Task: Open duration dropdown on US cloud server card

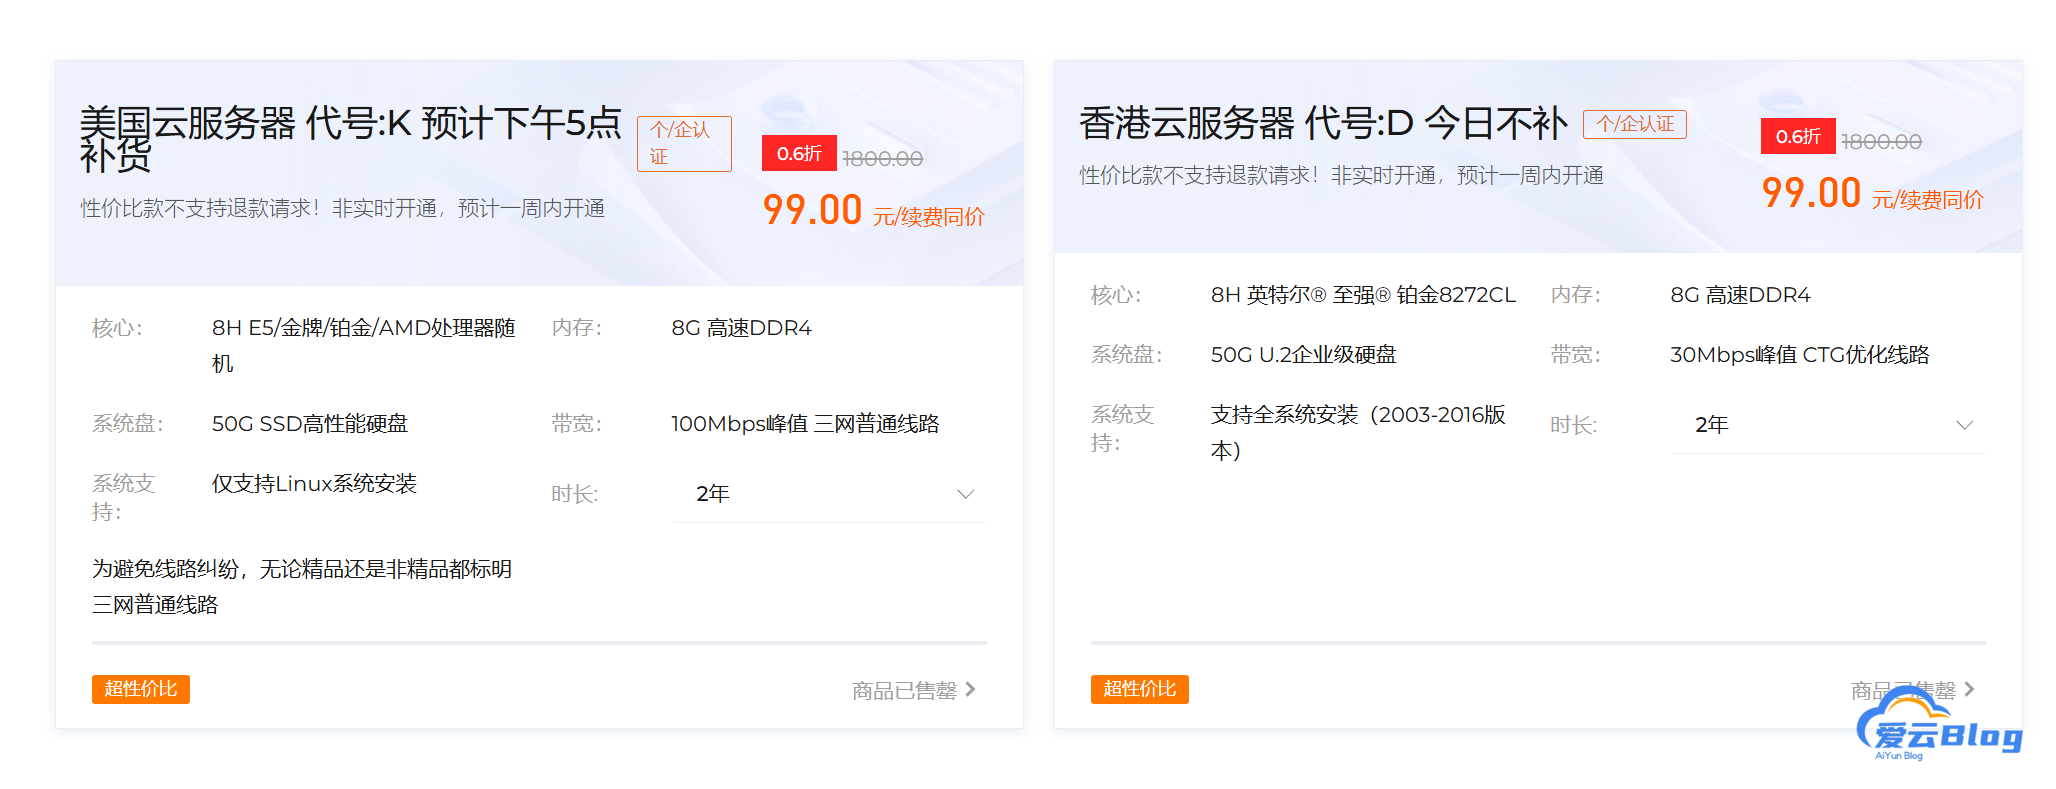Action: click(829, 494)
